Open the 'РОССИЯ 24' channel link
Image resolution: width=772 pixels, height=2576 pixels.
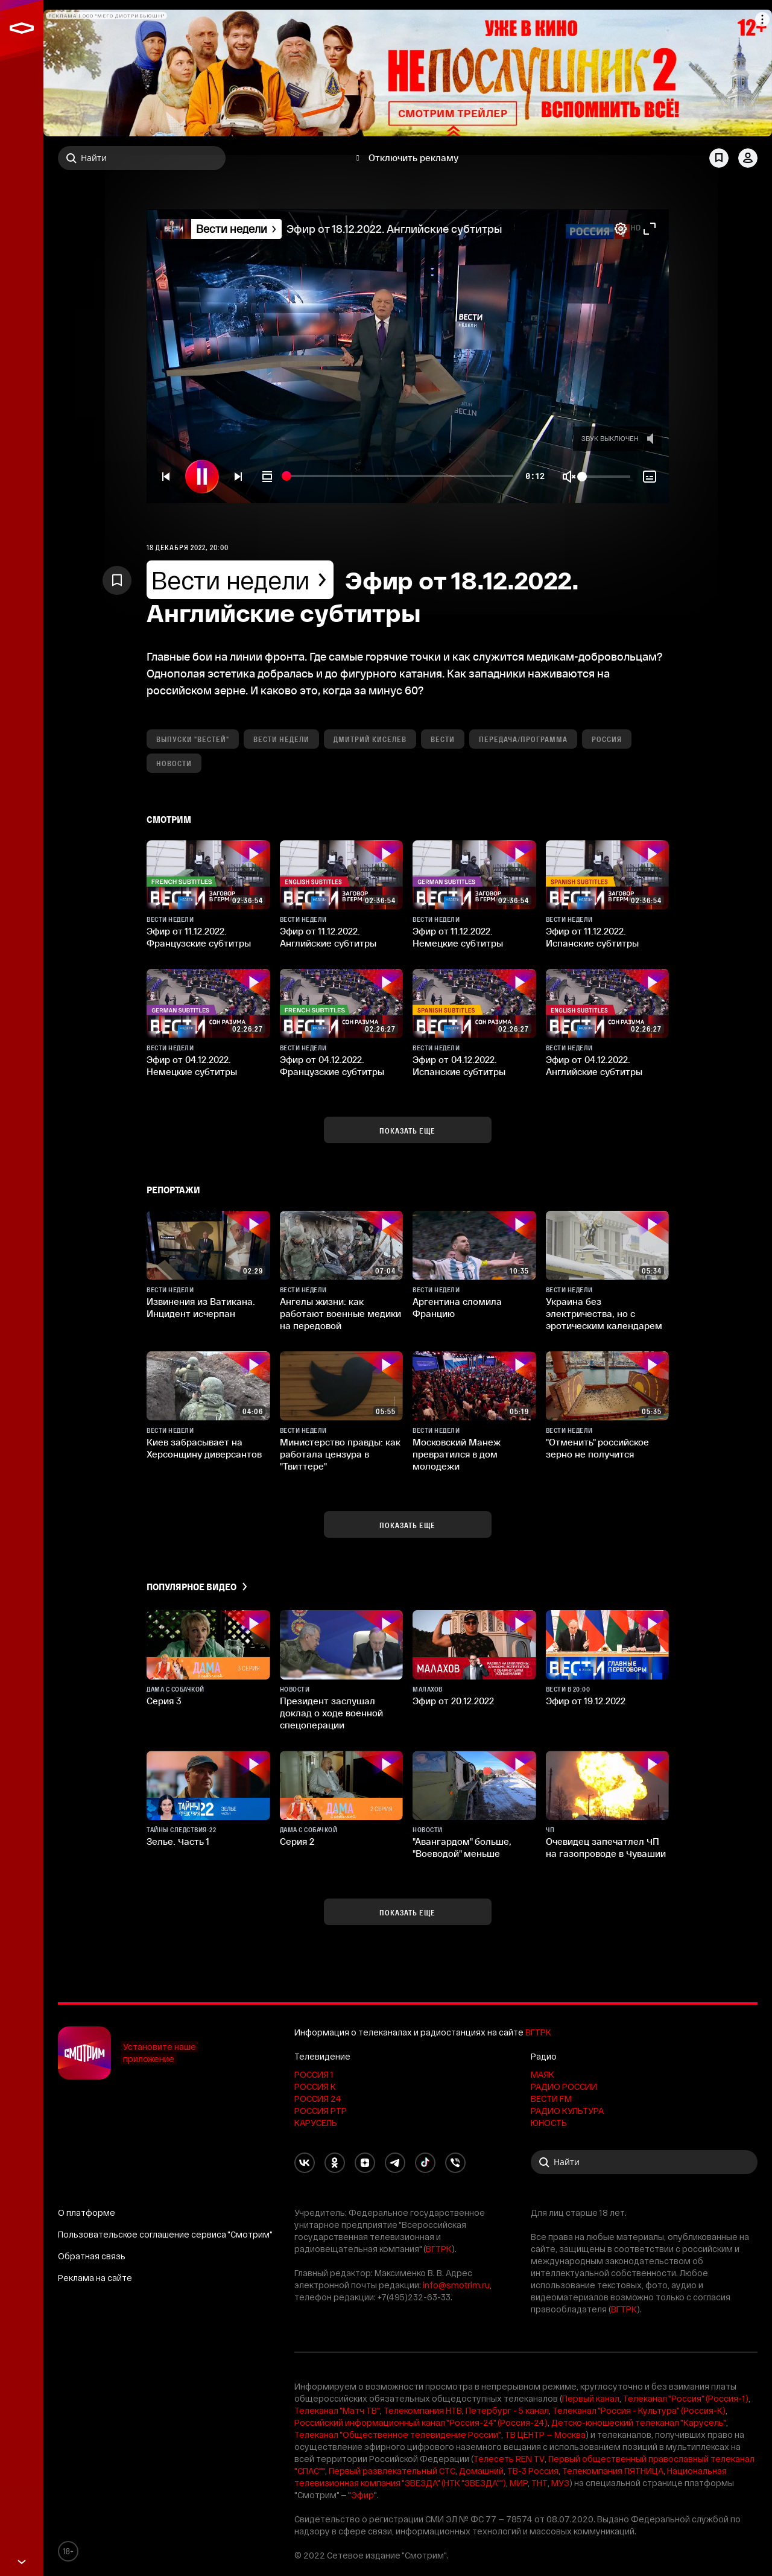click(x=317, y=2099)
